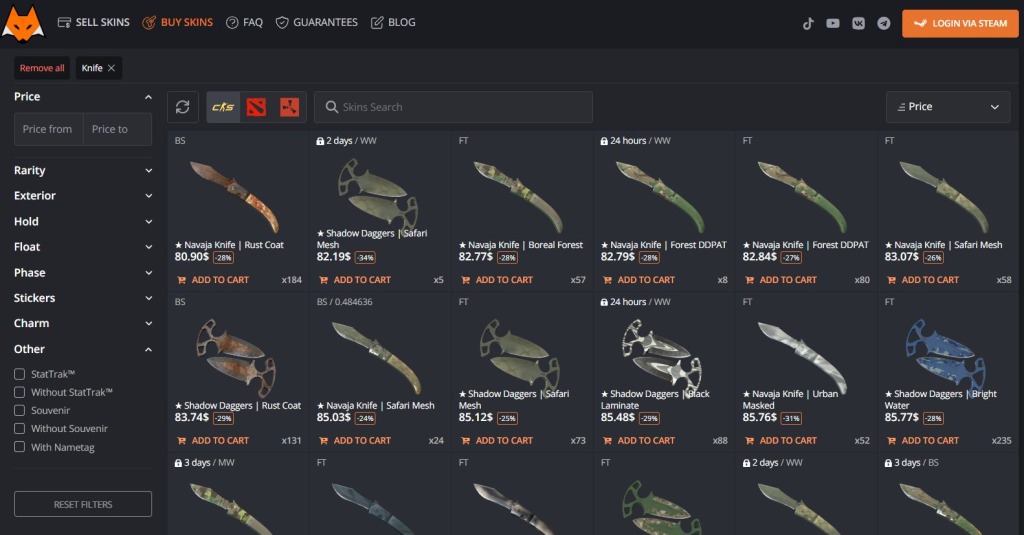Viewport: 1024px width, 535px height.
Task: Click the Skins Search input field
Action: 460,107
